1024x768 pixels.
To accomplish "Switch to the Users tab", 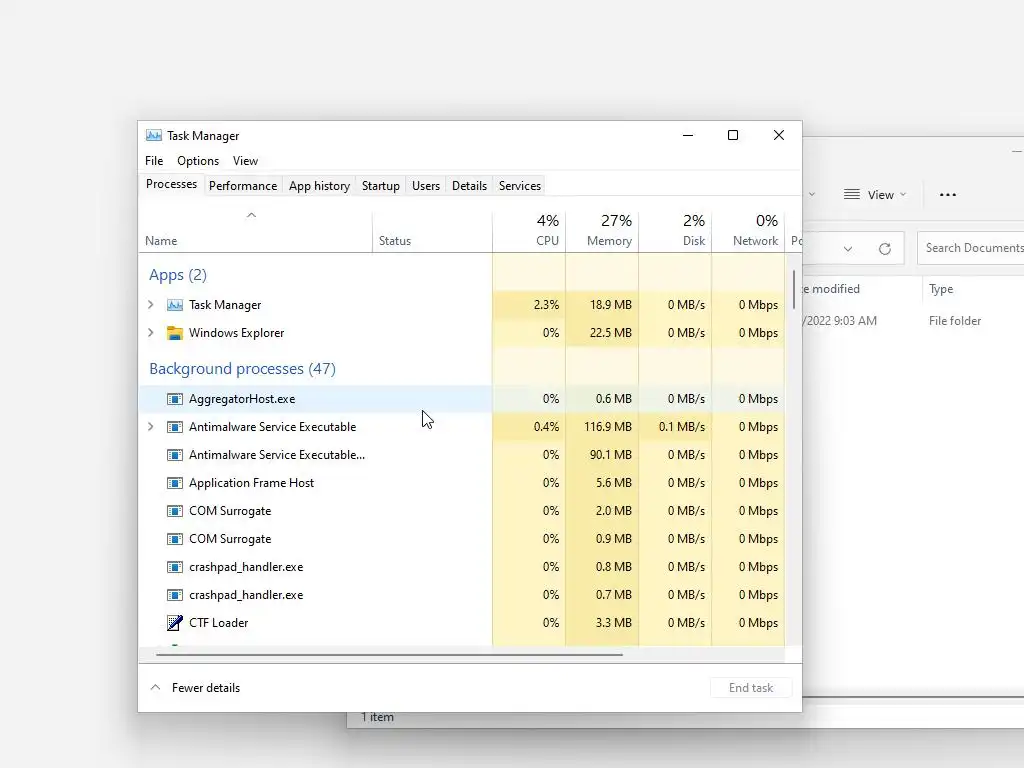I will pos(426,186).
